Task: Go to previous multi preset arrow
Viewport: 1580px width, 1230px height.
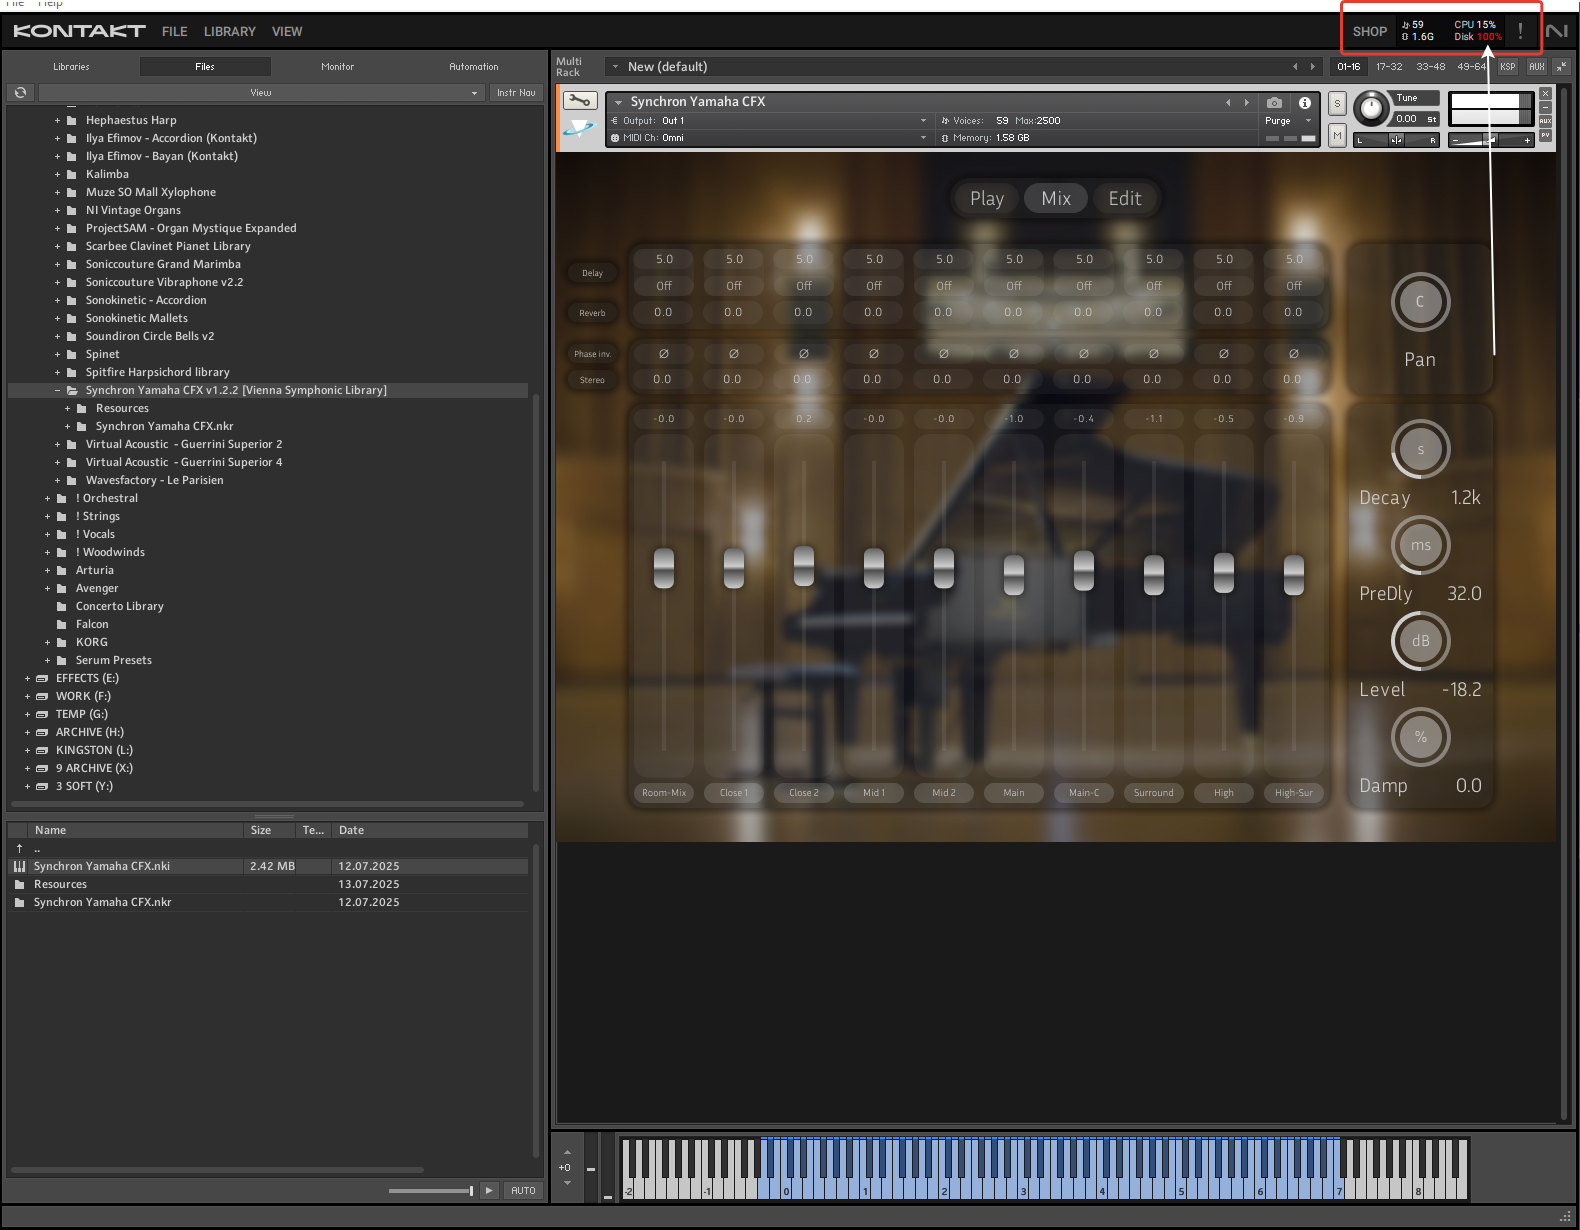Action: pyautogui.click(x=1295, y=67)
